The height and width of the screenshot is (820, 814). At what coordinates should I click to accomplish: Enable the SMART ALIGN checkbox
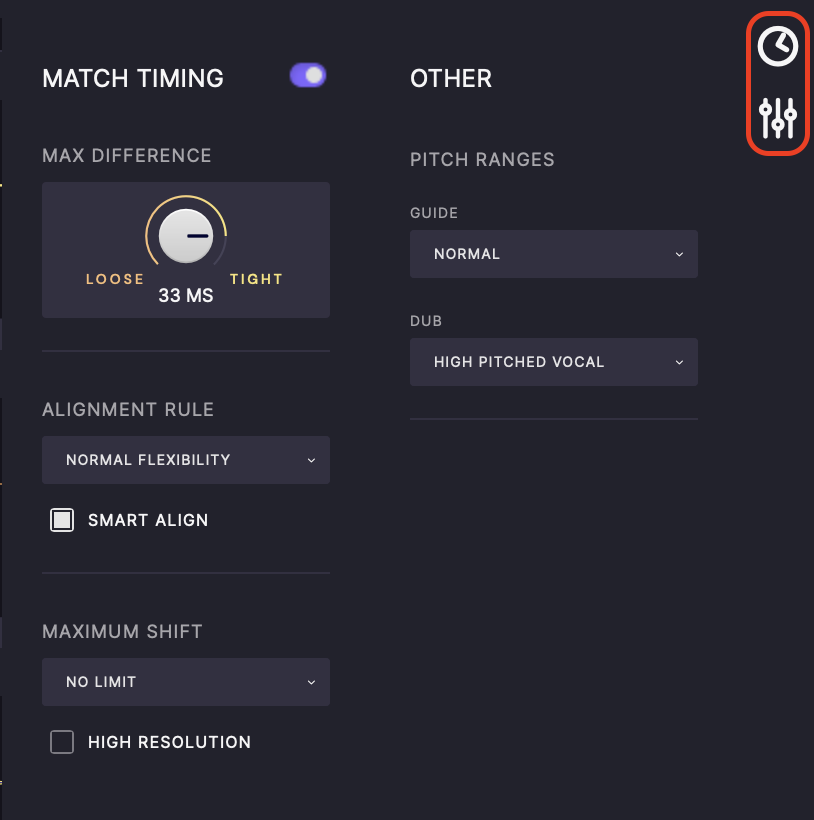[x=61, y=520]
